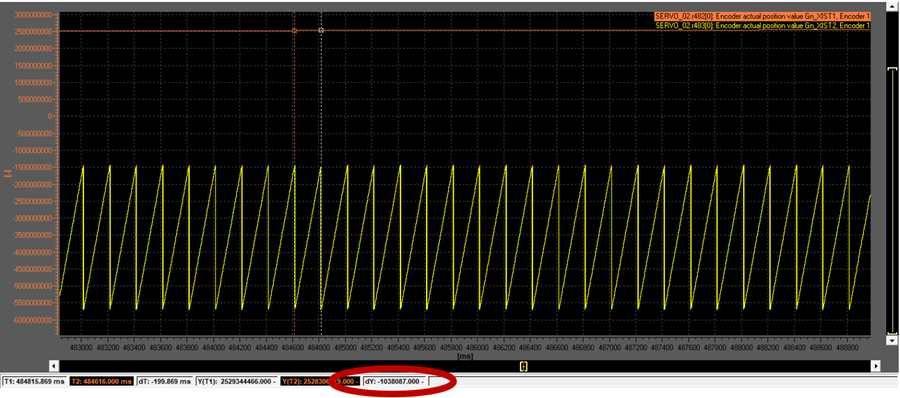
Task: Click the T1: 484815.869 ms status field
Action: (x=35, y=381)
